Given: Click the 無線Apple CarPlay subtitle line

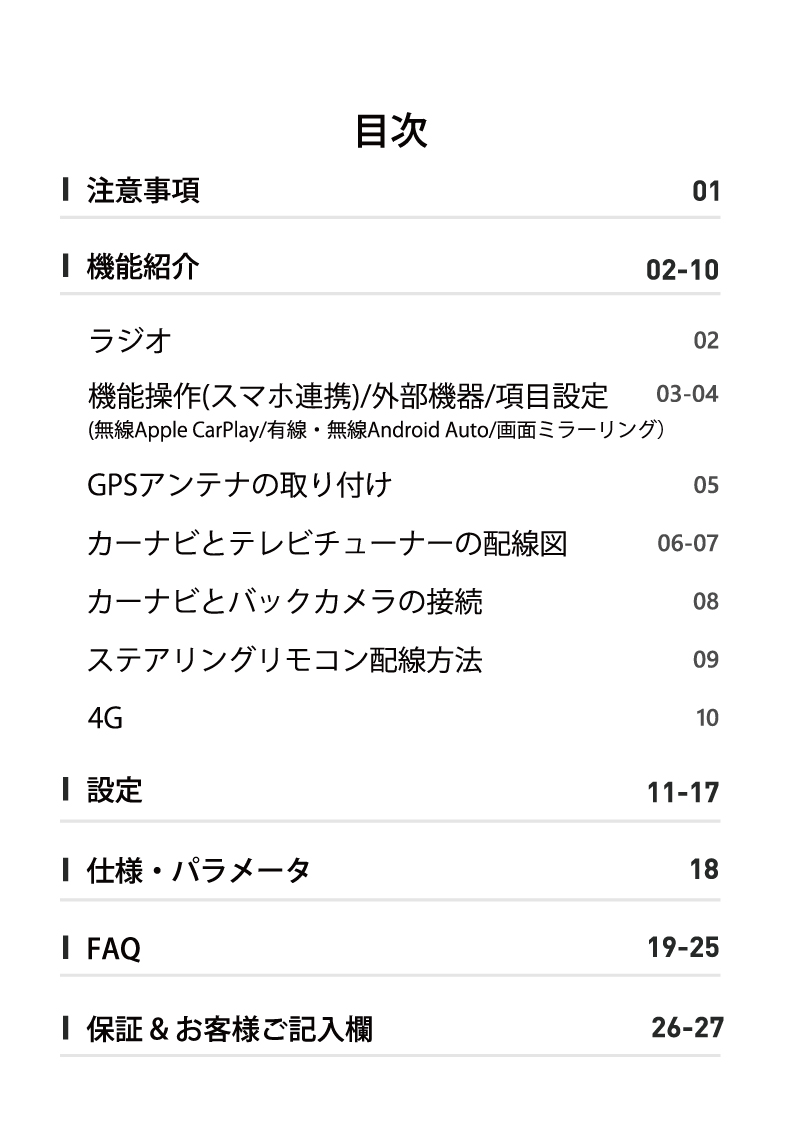Looking at the screenshot, I should click(x=377, y=431).
